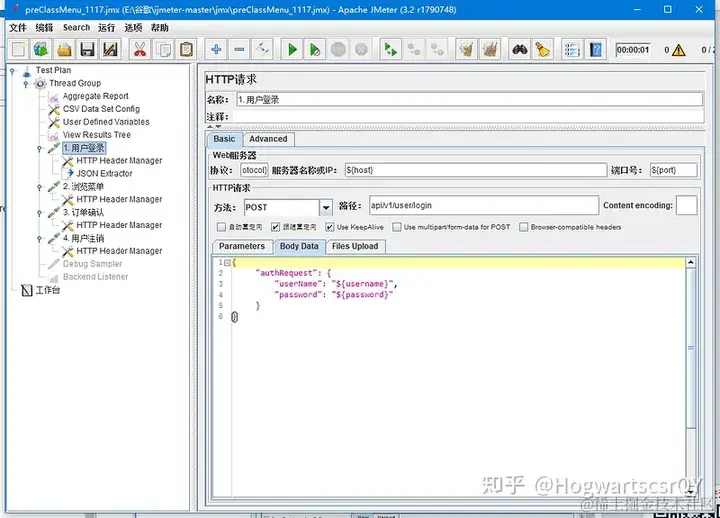Image resolution: width=720 pixels, height=518 pixels.
Task: Click the Shutdown icon
Action: click(x=361, y=49)
